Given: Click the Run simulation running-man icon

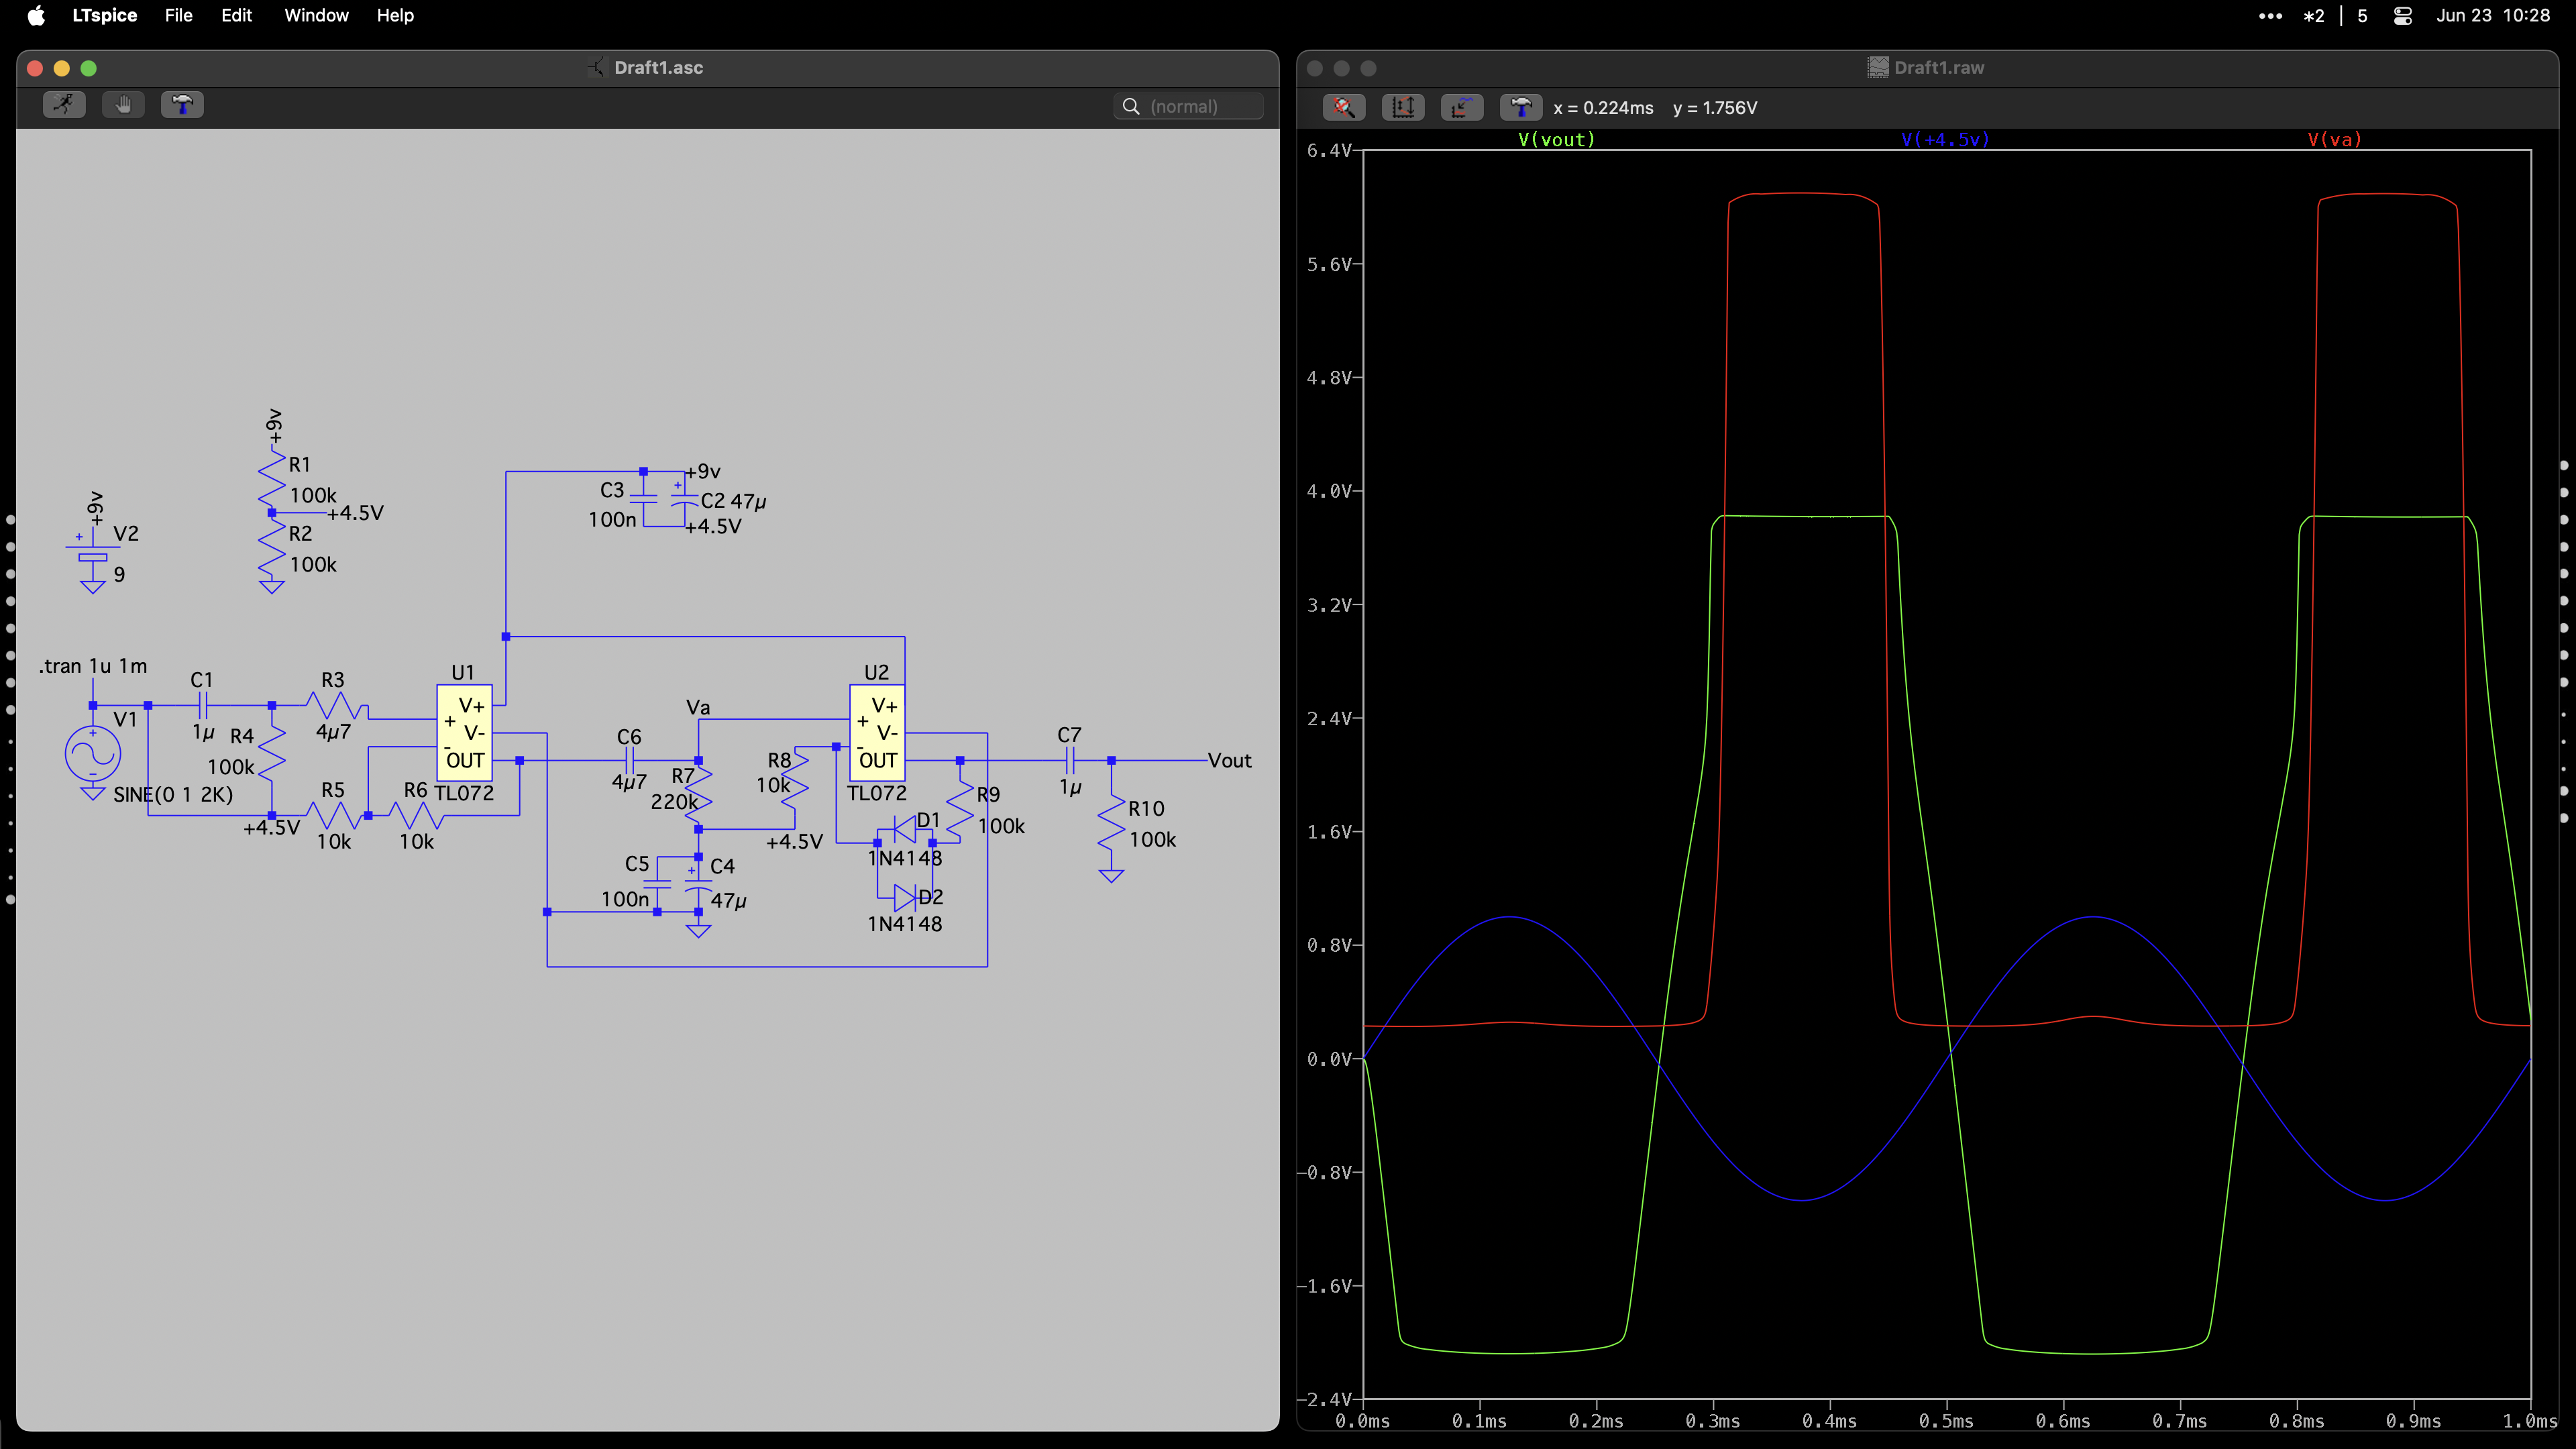Looking at the screenshot, I should (x=64, y=105).
